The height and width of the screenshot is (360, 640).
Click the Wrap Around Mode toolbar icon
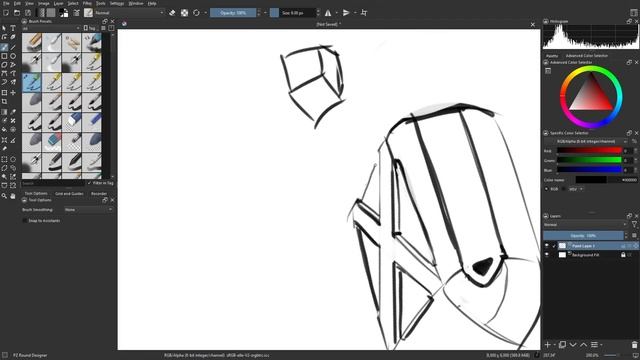tap(364, 13)
